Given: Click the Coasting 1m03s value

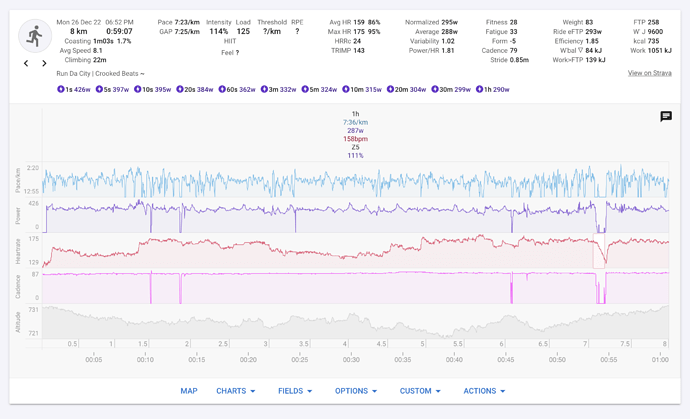Looking at the screenshot, I should point(104,41).
